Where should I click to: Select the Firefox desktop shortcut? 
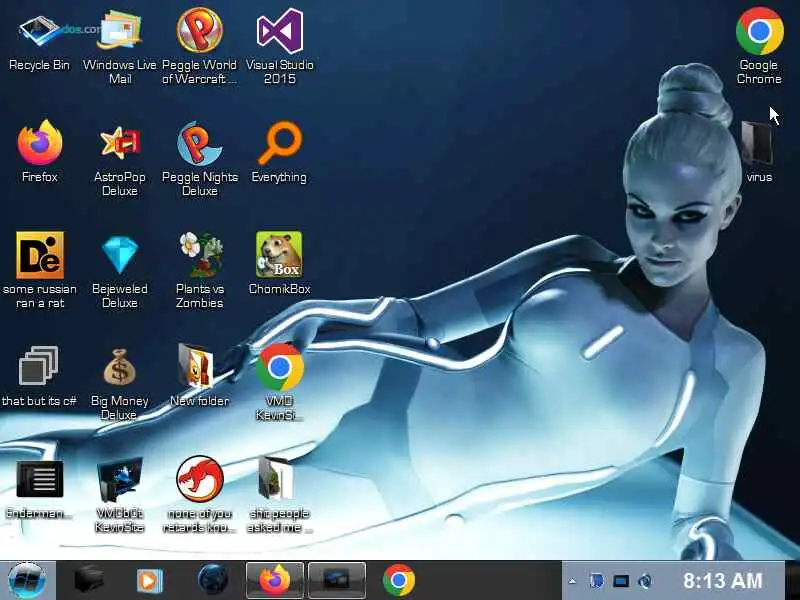(40, 151)
